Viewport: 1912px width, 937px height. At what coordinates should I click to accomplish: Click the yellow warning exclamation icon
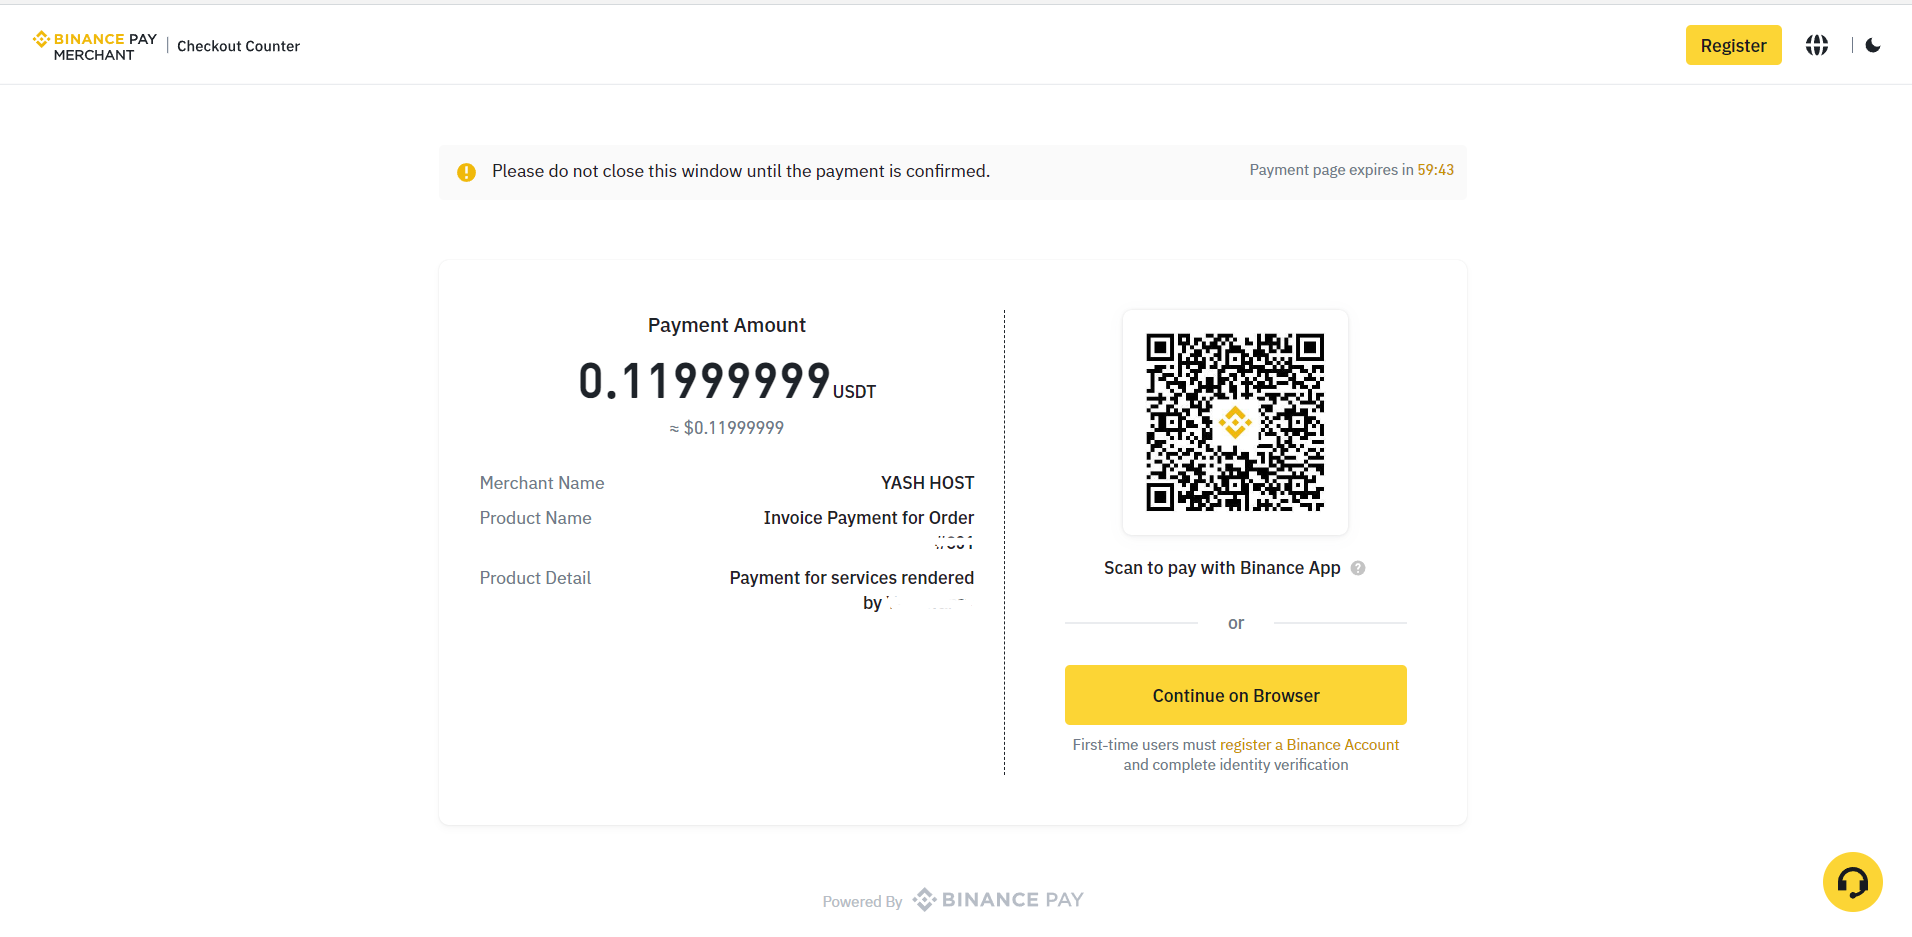point(466,172)
